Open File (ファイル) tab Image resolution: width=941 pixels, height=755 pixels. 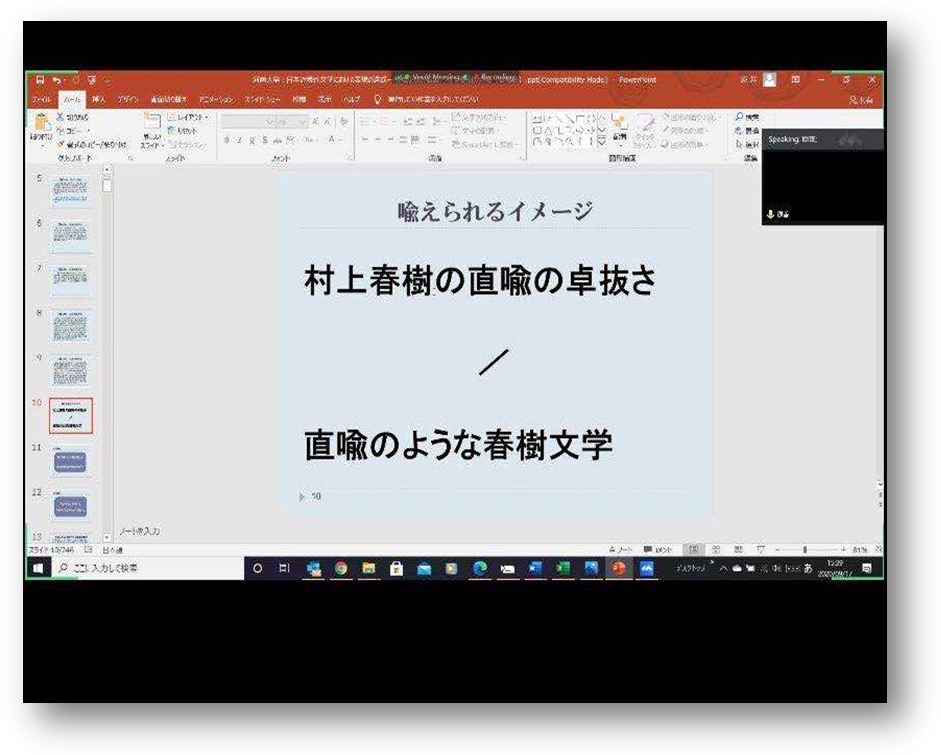(x=41, y=99)
